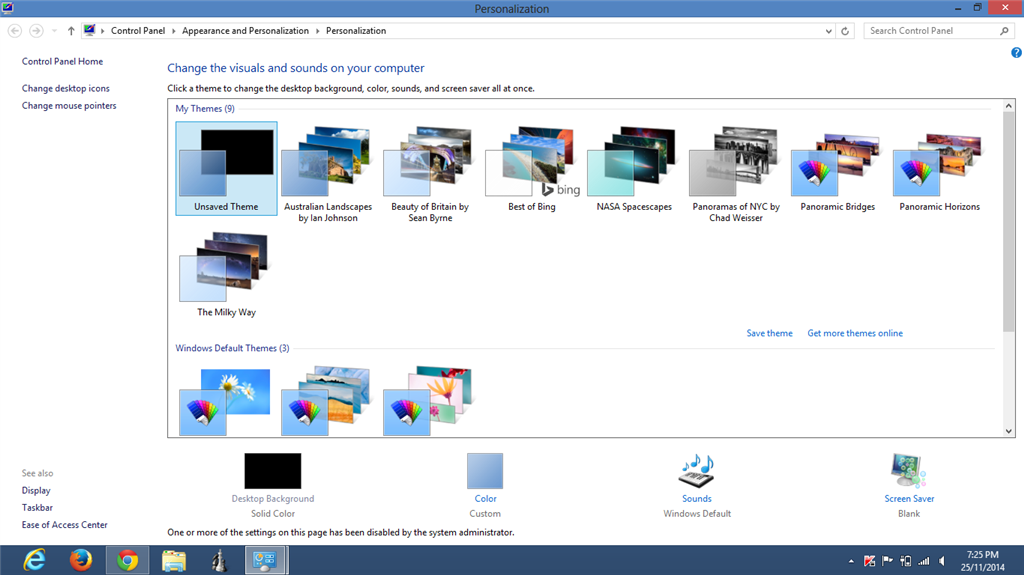Switch to Google Chrome on taskbar
This screenshot has height=575, width=1024.
[127, 561]
